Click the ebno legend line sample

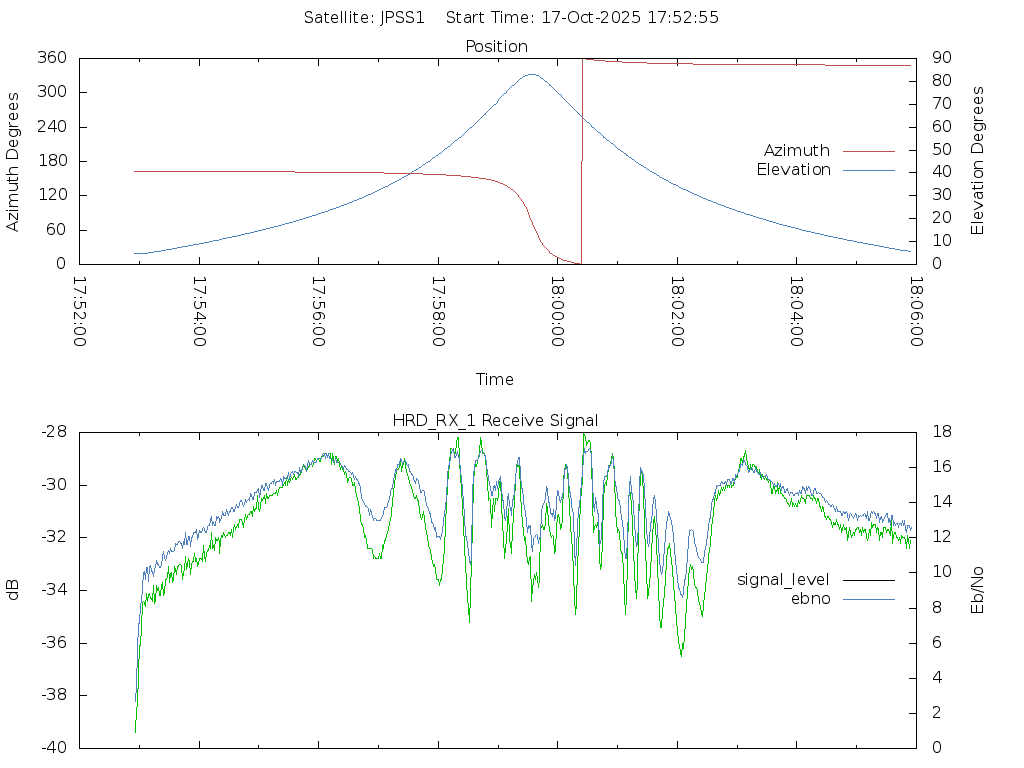pos(867,599)
